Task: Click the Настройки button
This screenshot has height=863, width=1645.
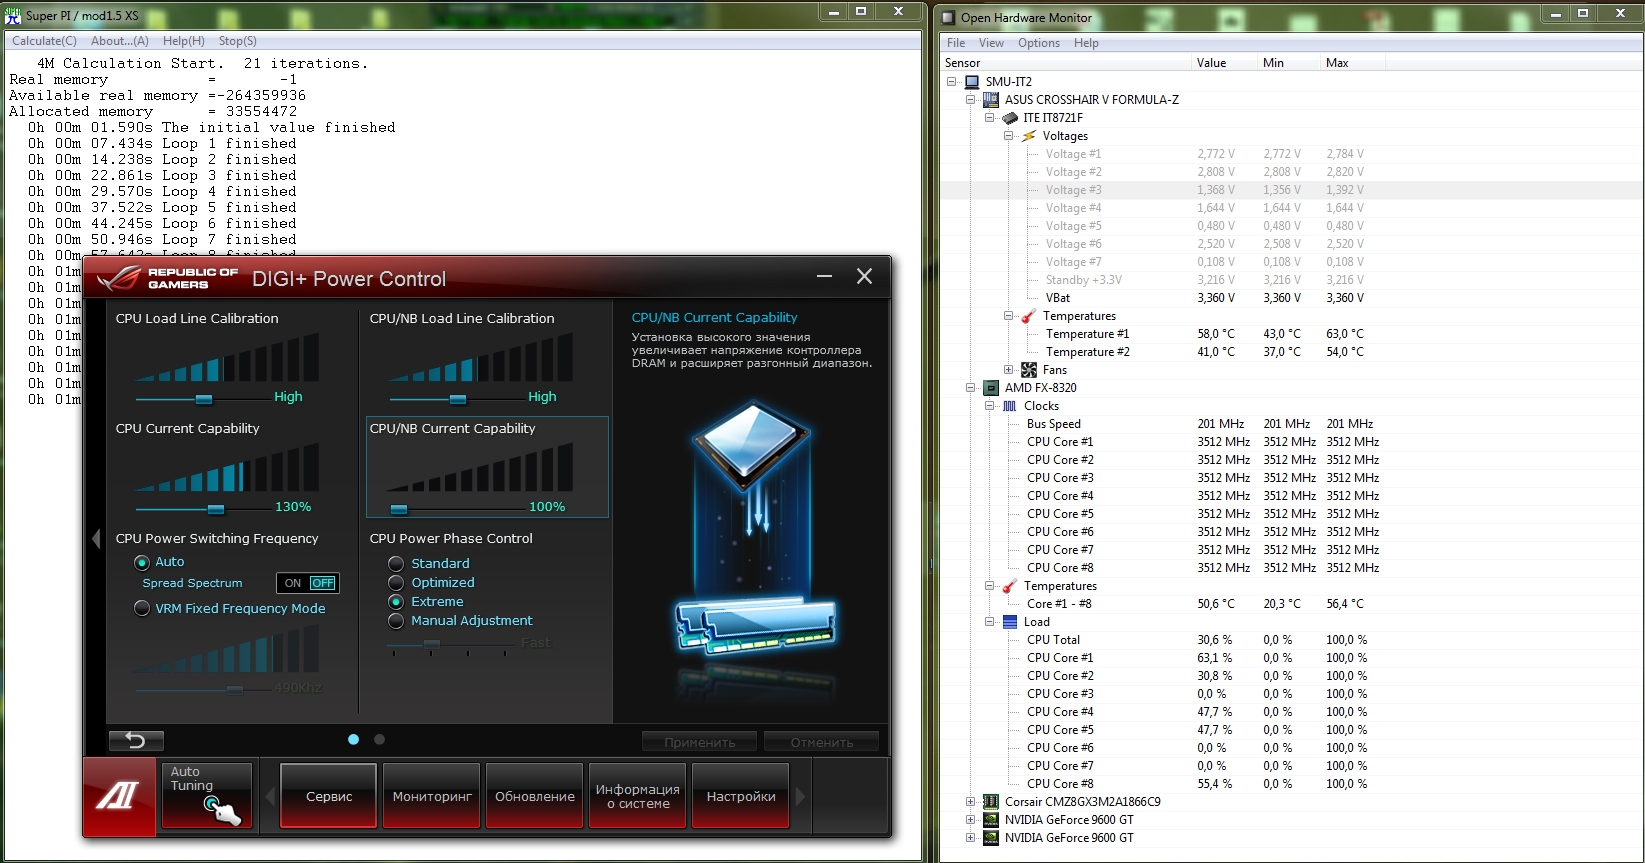Action: pyautogui.click(x=741, y=796)
